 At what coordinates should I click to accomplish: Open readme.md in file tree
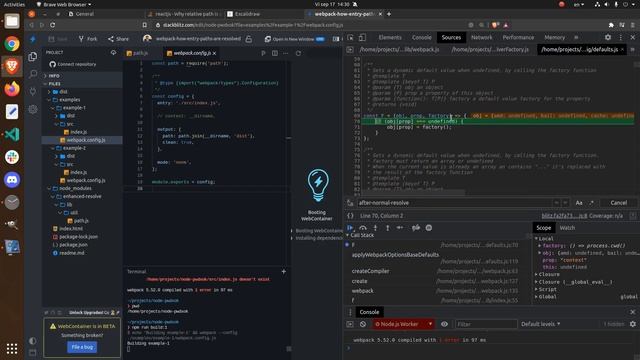tap(71, 253)
